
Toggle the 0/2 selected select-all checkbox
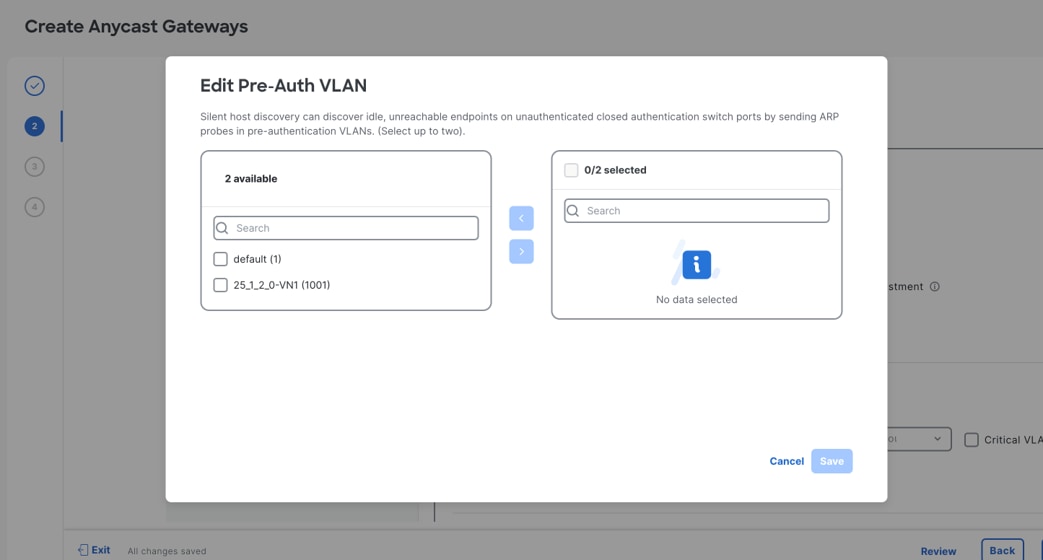tap(571, 170)
